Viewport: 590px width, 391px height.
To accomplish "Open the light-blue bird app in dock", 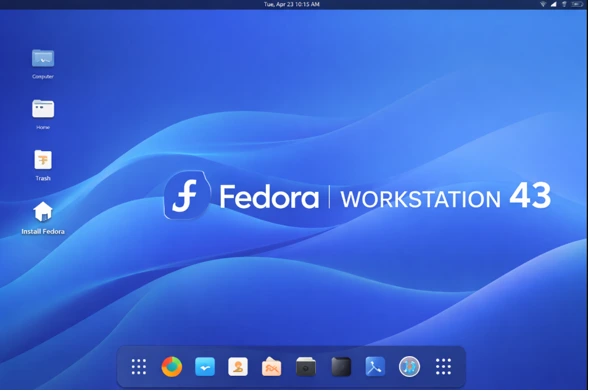I will [x=205, y=367].
